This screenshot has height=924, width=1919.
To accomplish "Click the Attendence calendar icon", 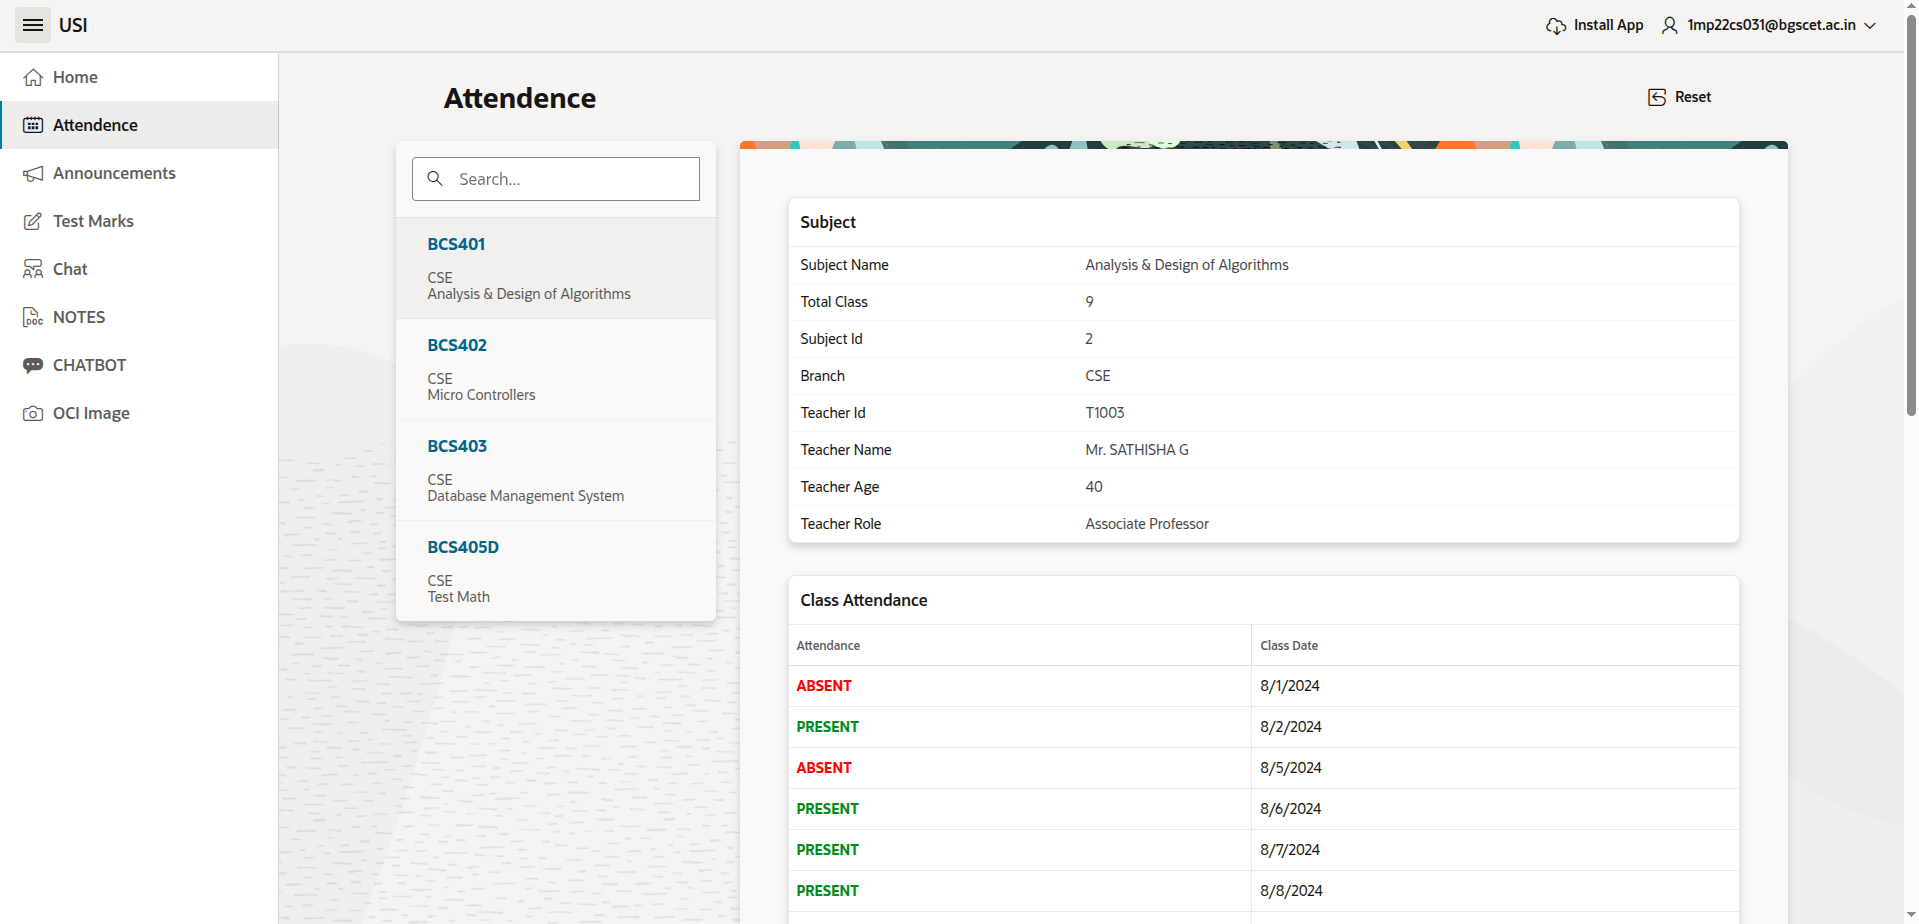I will coord(33,125).
